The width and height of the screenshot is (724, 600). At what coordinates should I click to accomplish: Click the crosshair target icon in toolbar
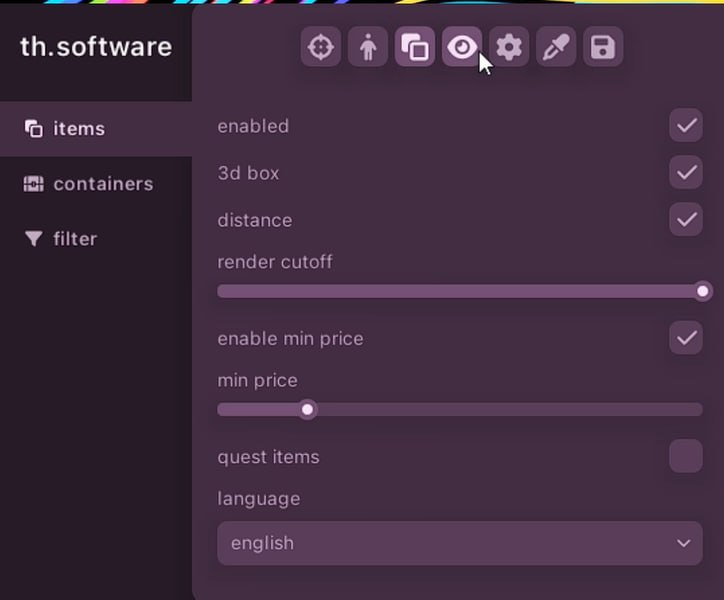(321, 47)
